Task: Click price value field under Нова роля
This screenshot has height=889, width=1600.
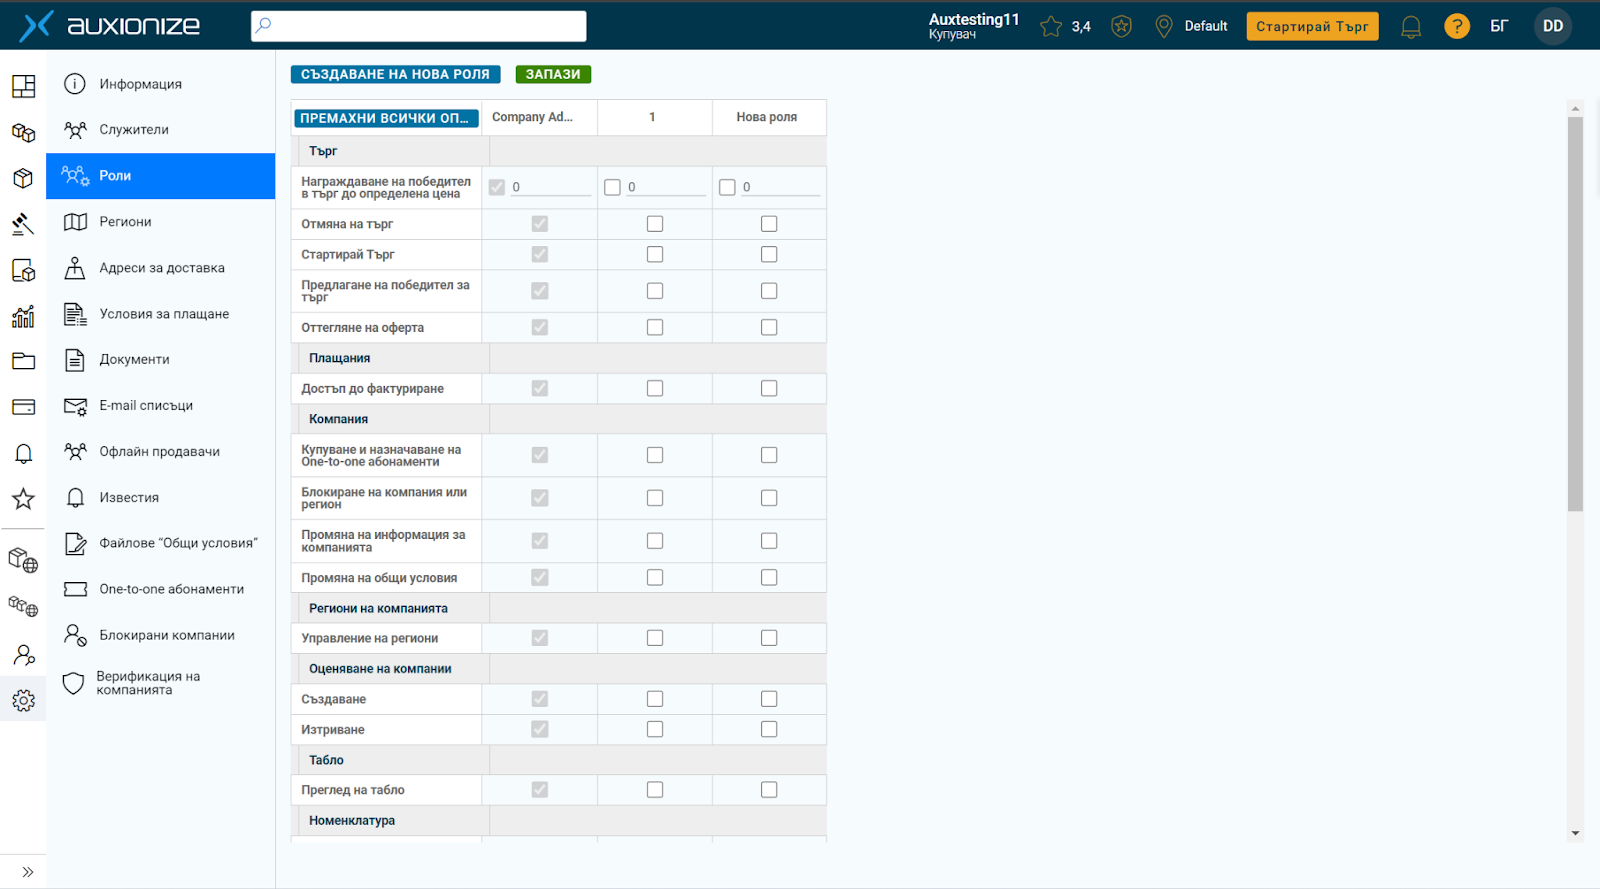Action: 780,187
